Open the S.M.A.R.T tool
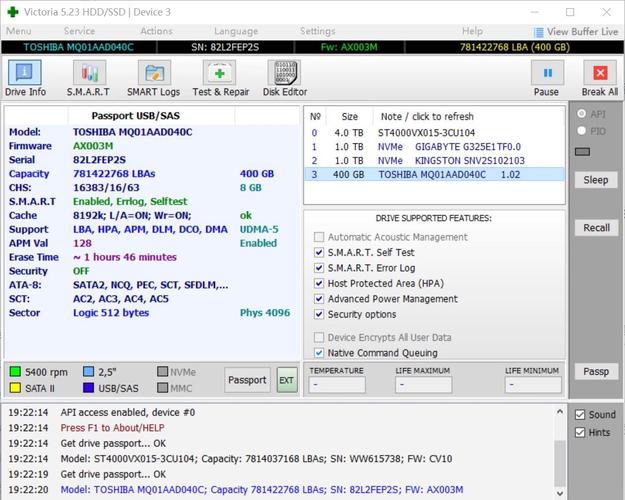Screen dimensions: 625x500 click(88, 78)
